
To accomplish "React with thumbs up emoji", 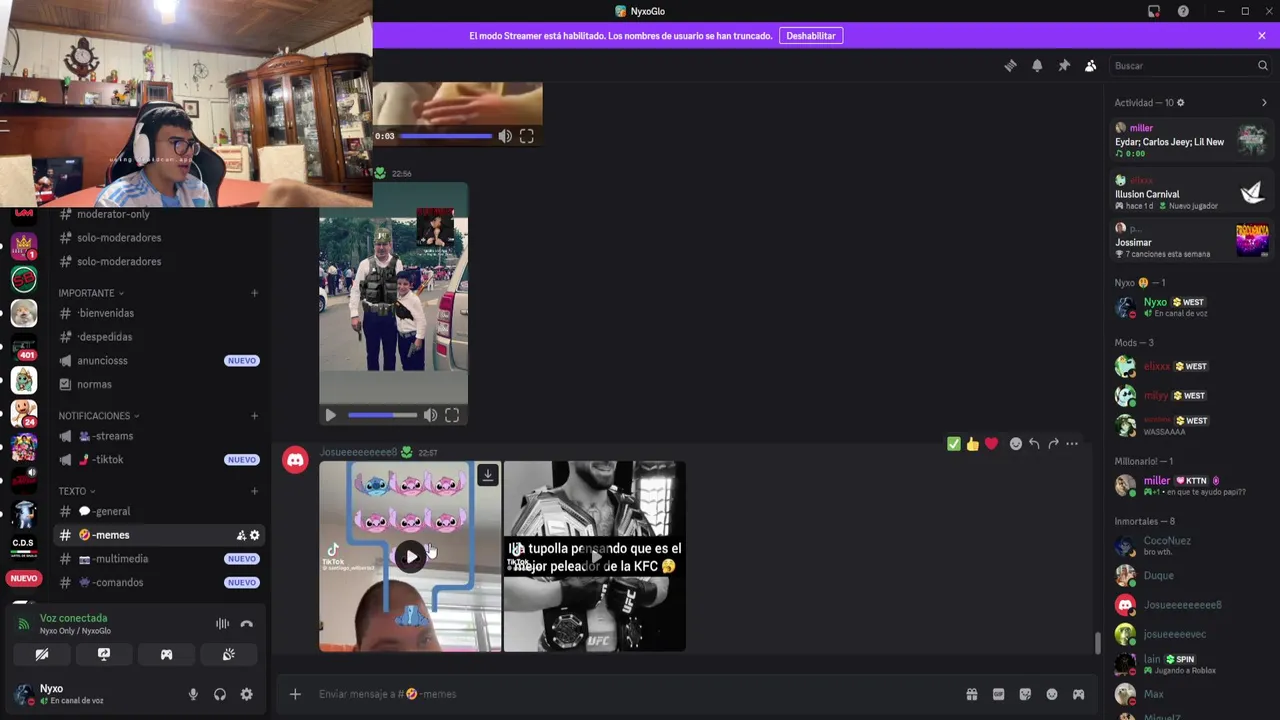I will tap(973, 444).
